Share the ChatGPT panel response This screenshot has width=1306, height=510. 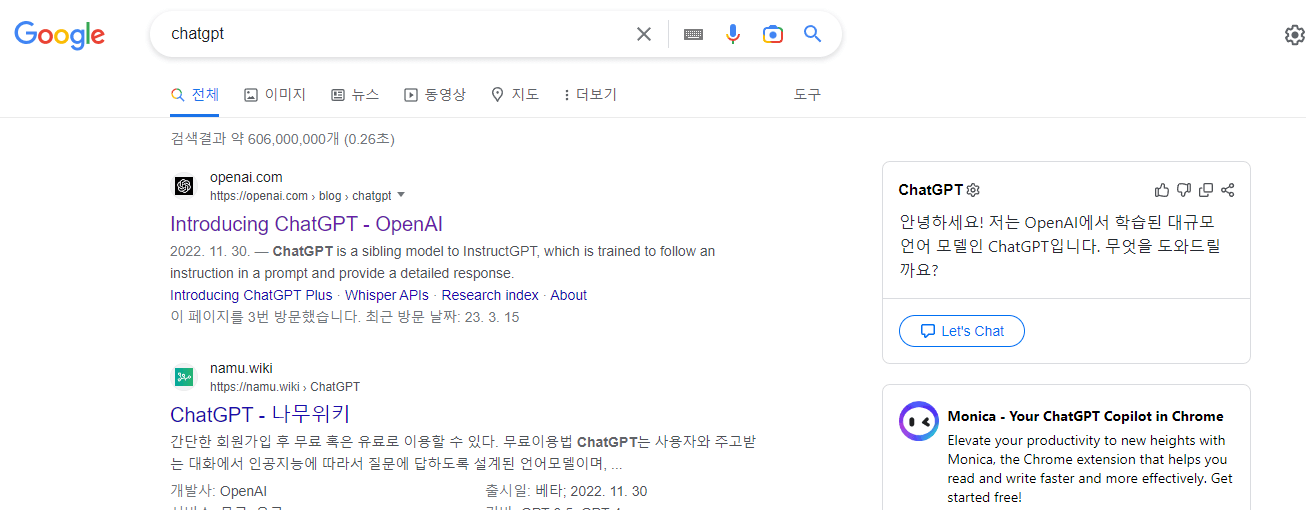[1228, 190]
